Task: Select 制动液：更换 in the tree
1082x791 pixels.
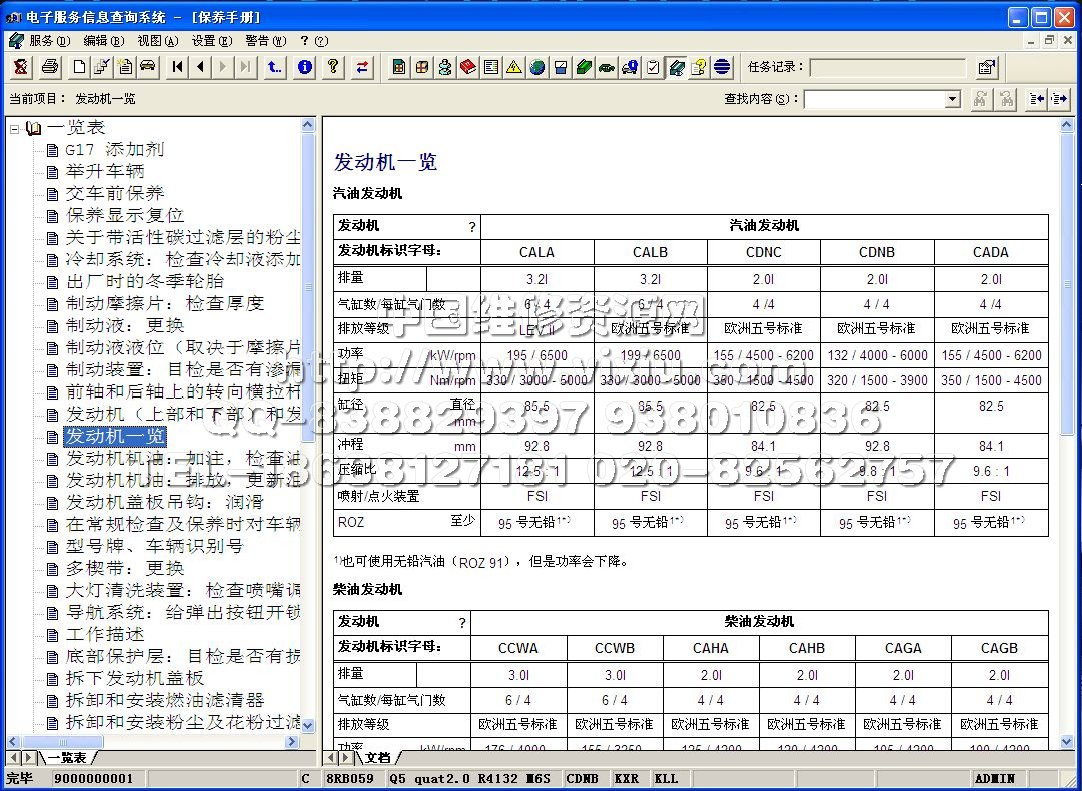Action: point(125,325)
